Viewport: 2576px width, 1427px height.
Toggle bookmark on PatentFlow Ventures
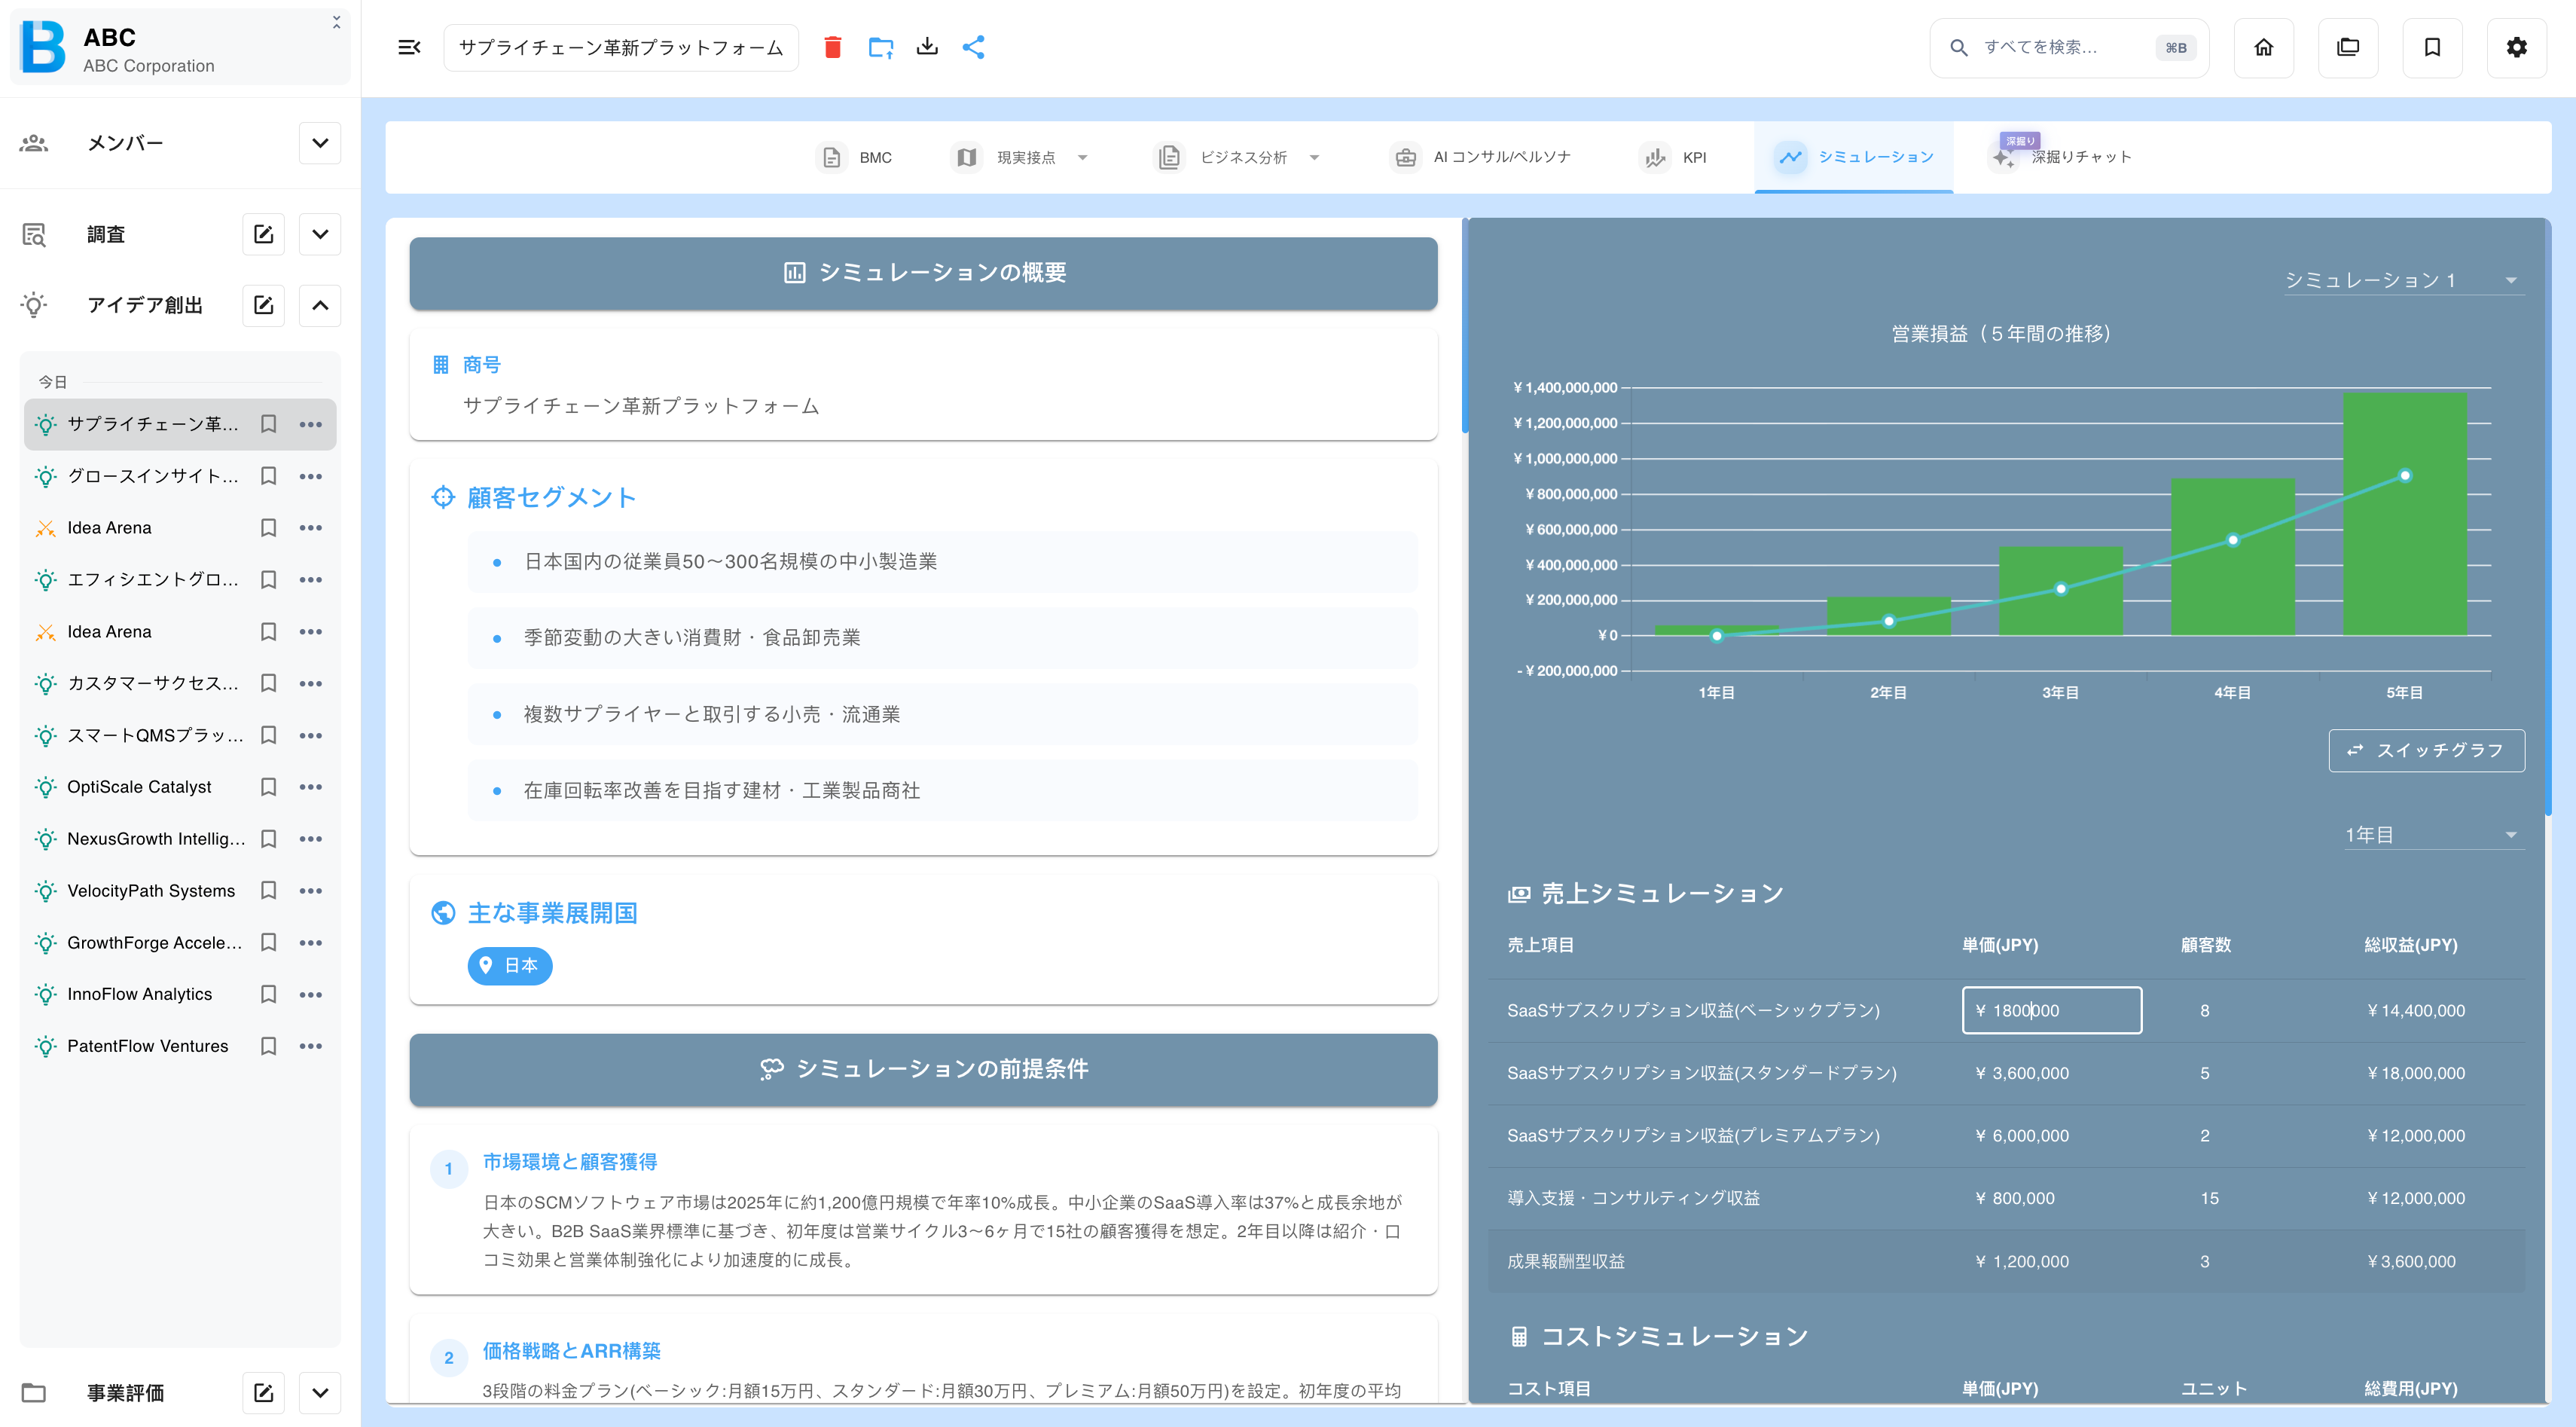268,1046
